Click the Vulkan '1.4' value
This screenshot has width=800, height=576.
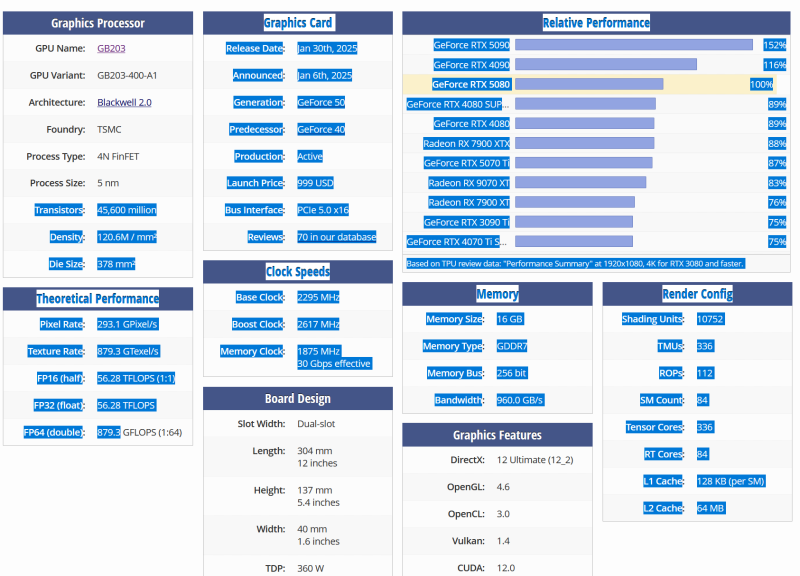(x=503, y=541)
